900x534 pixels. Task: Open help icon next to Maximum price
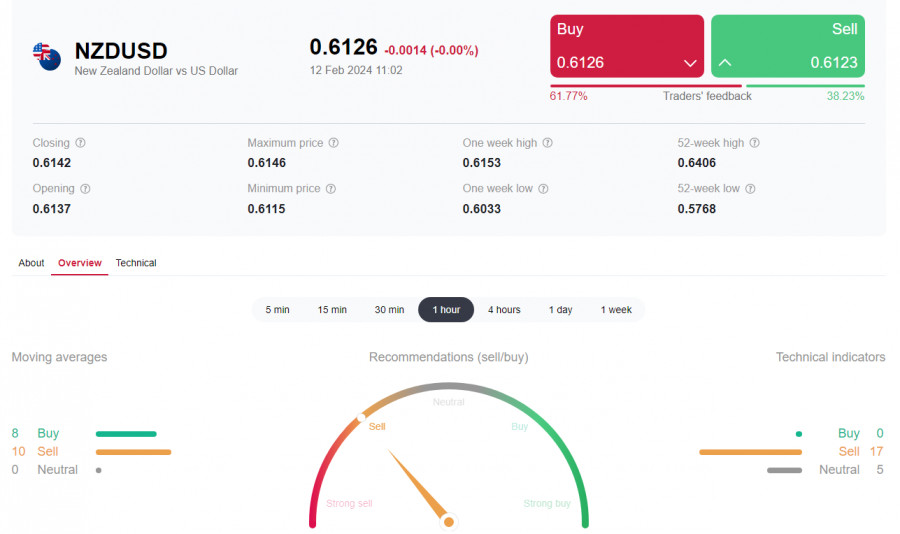pyautogui.click(x=333, y=142)
